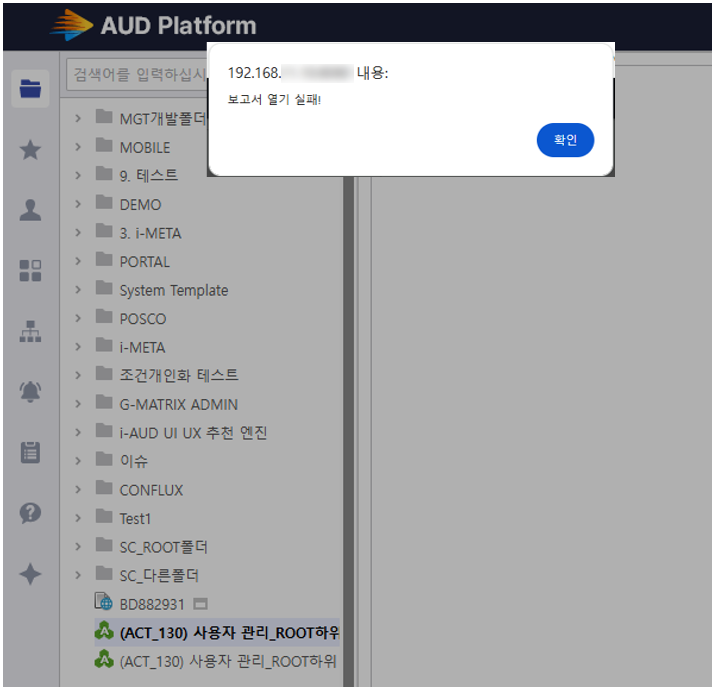Screen dimensions: 716x690
Task: Expand the 조건개인화 테스트 folder chevron
Action: (78, 375)
